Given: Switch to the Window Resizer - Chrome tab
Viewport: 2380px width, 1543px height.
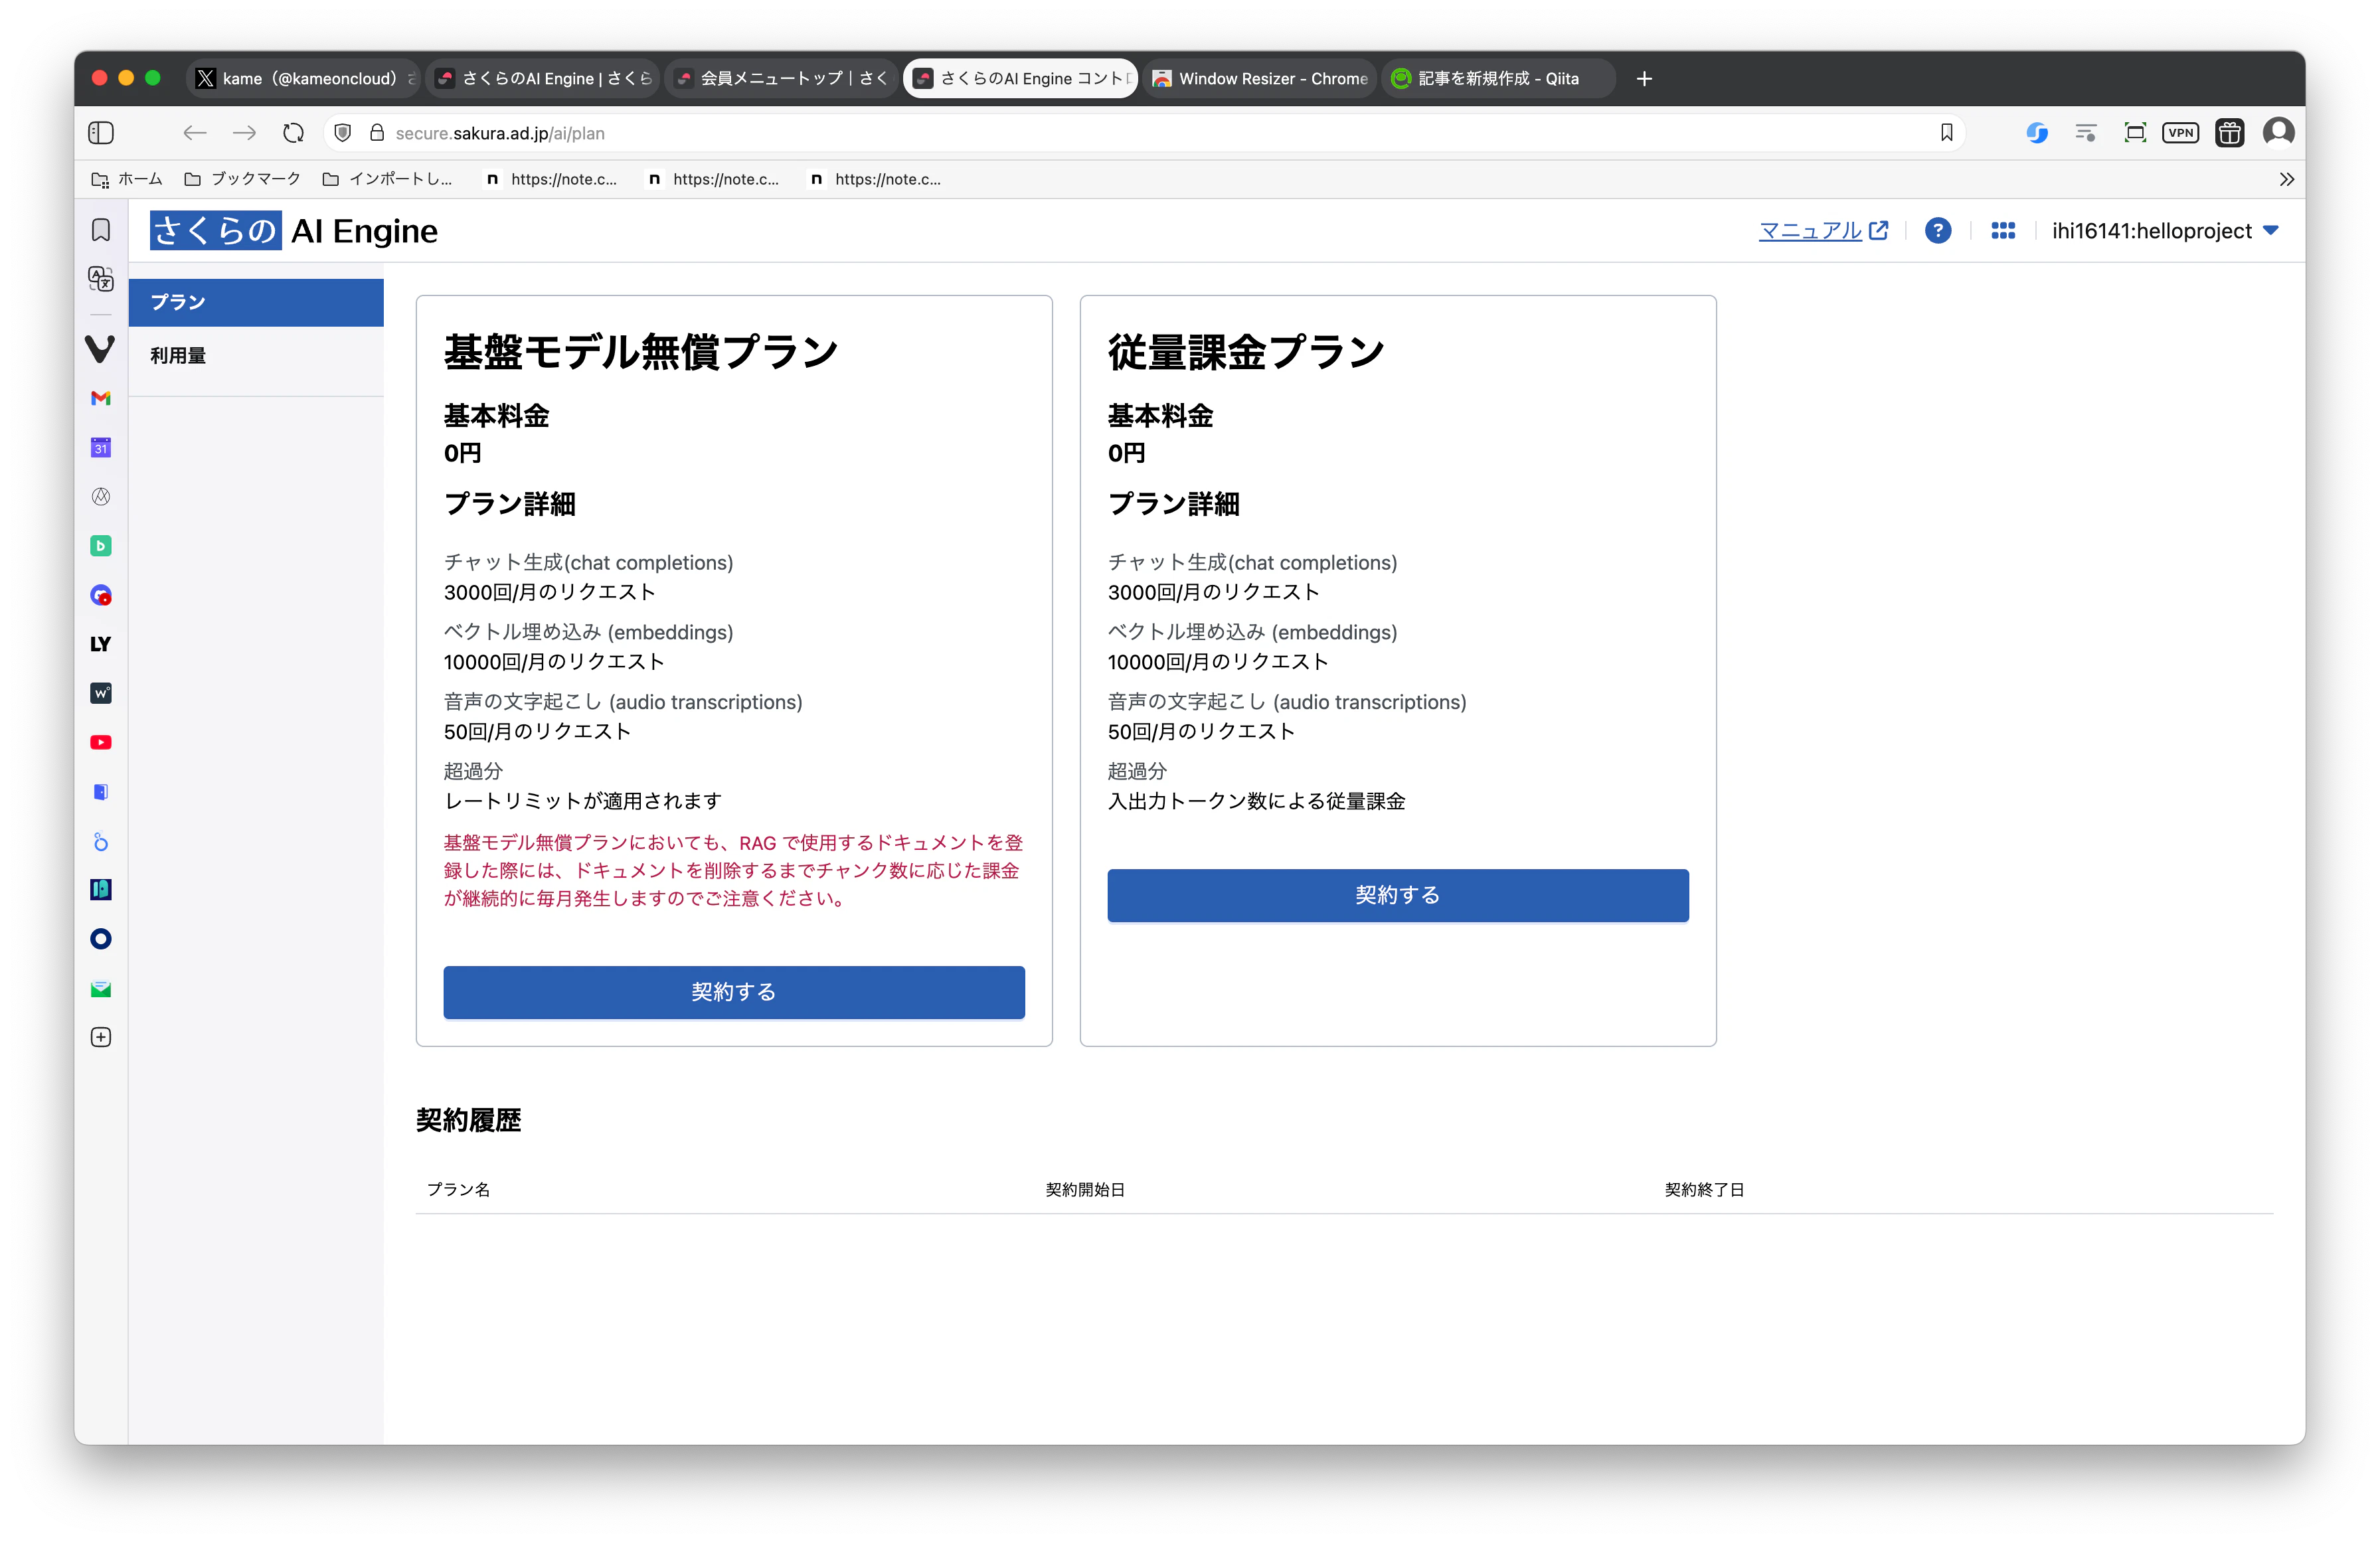Looking at the screenshot, I should tap(1260, 78).
